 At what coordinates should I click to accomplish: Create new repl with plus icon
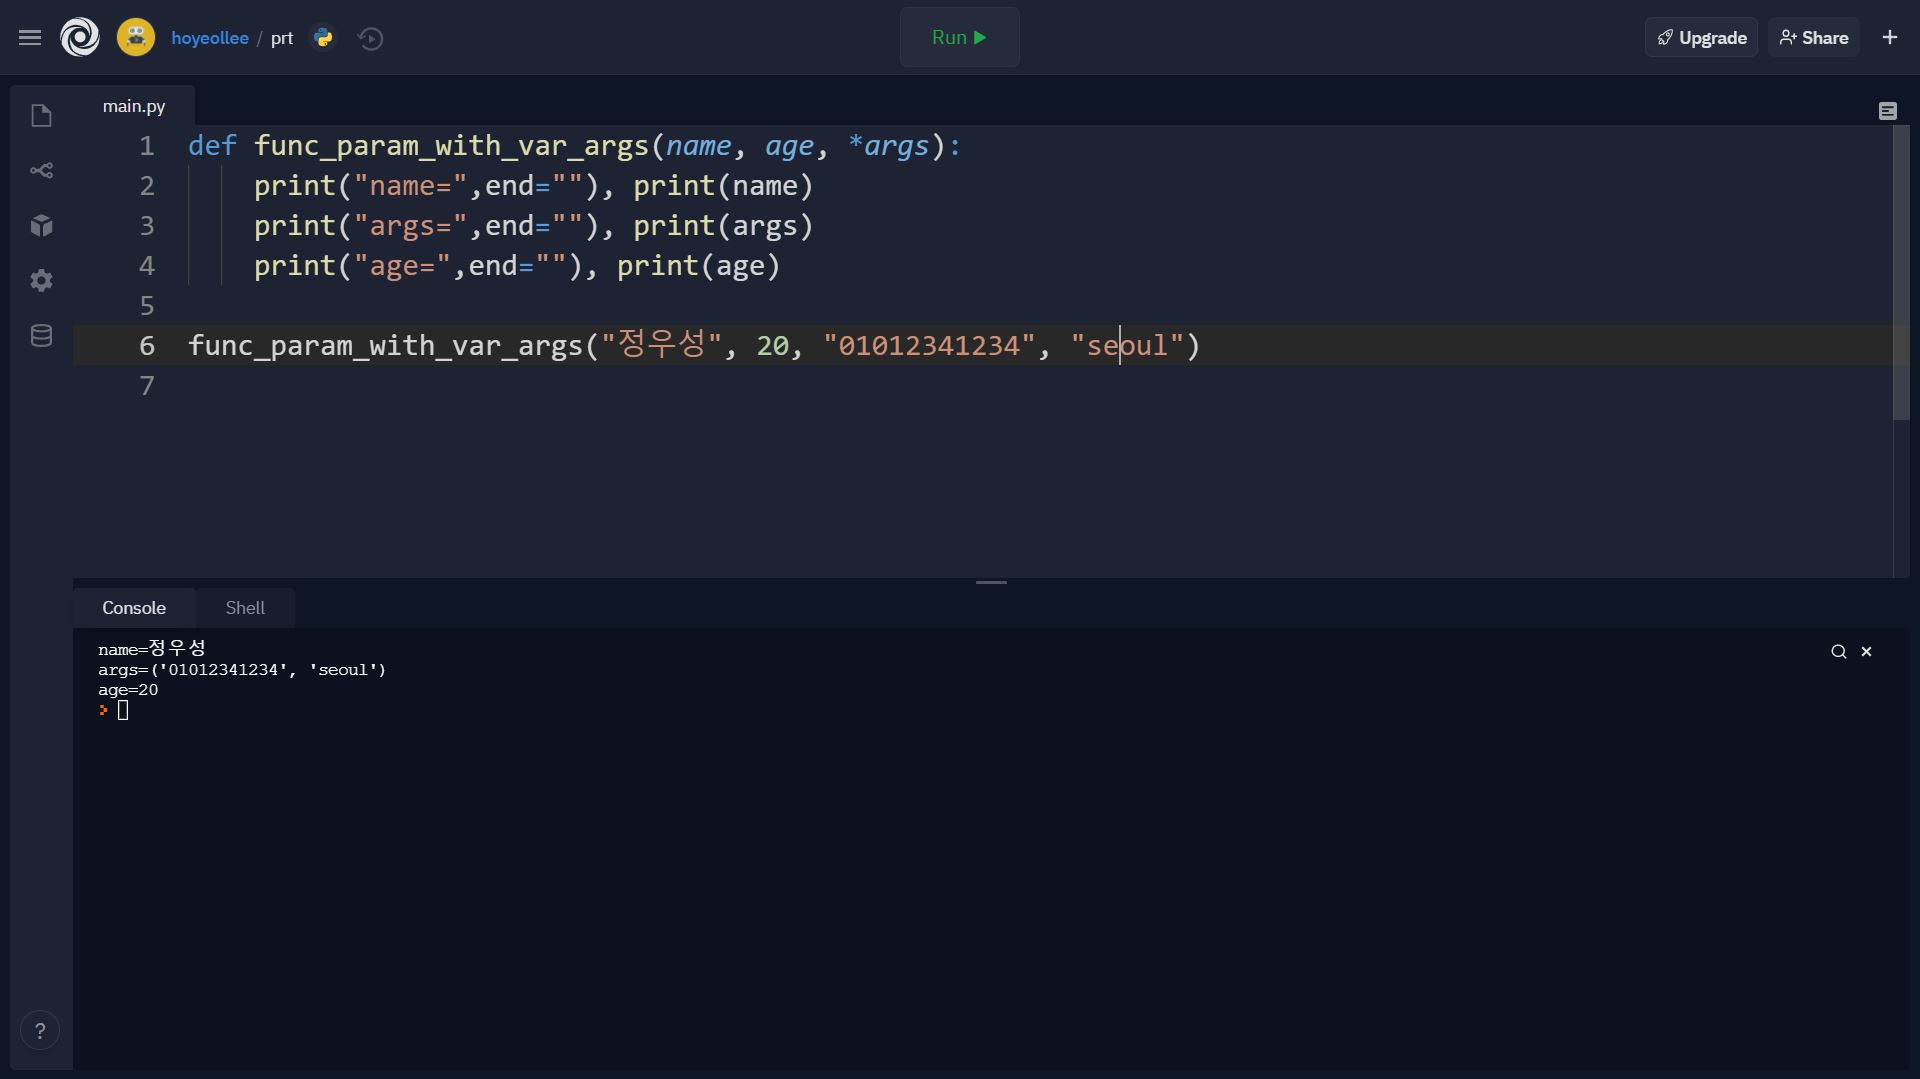(x=1890, y=37)
